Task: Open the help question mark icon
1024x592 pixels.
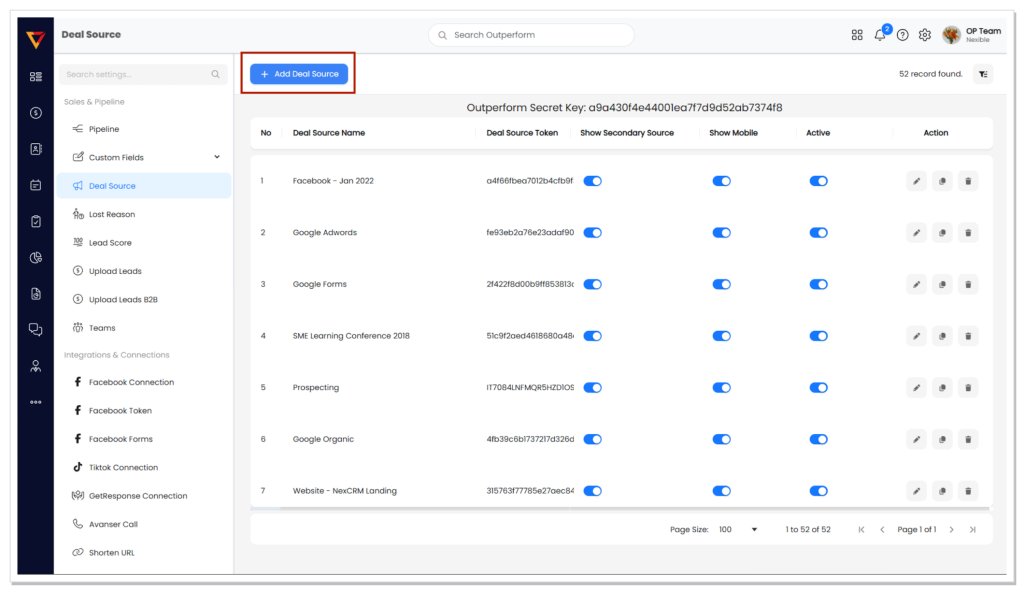Action: click(903, 35)
